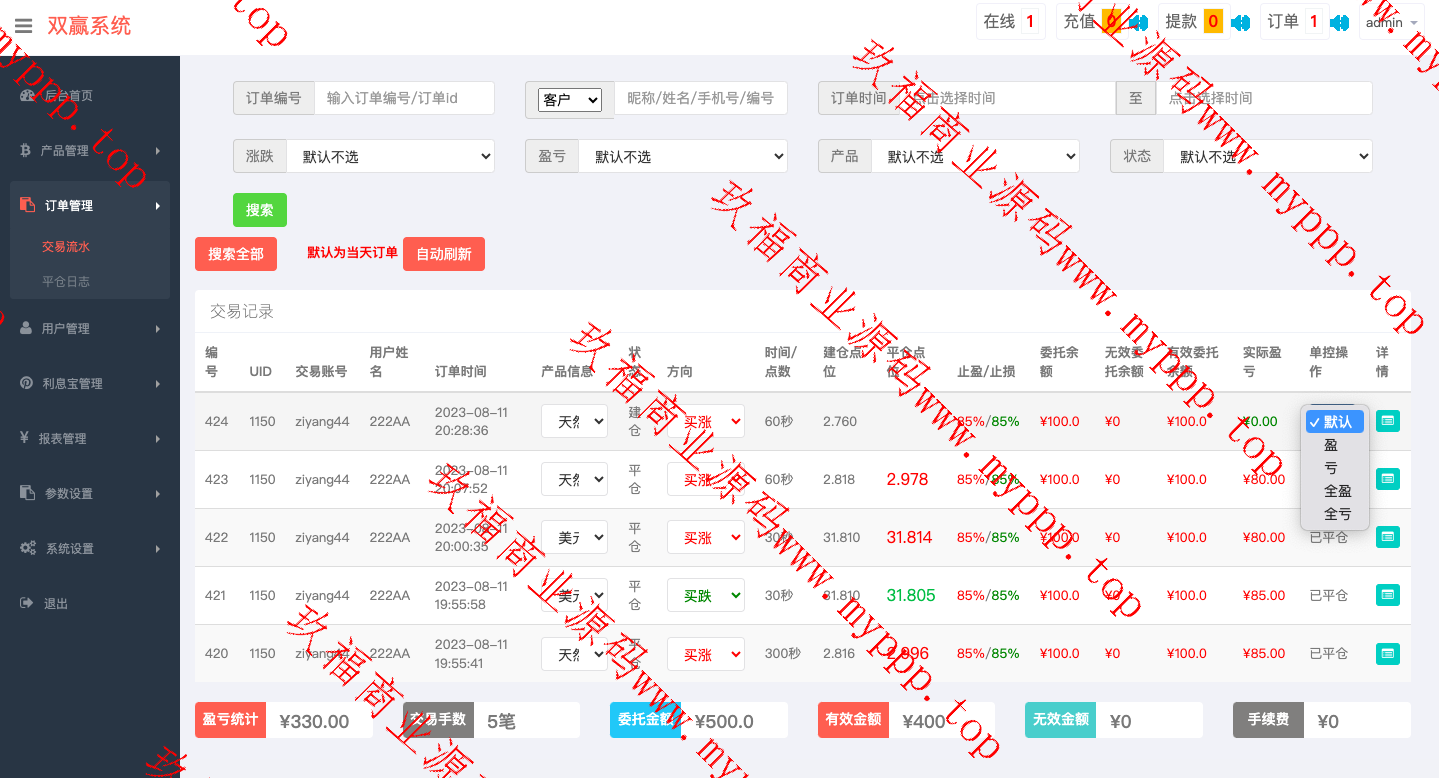Image resolution: width=1439 pixels, height=778 pixels.
Task: Click the 订单时间 column header
Action: (x=461, y=371)
